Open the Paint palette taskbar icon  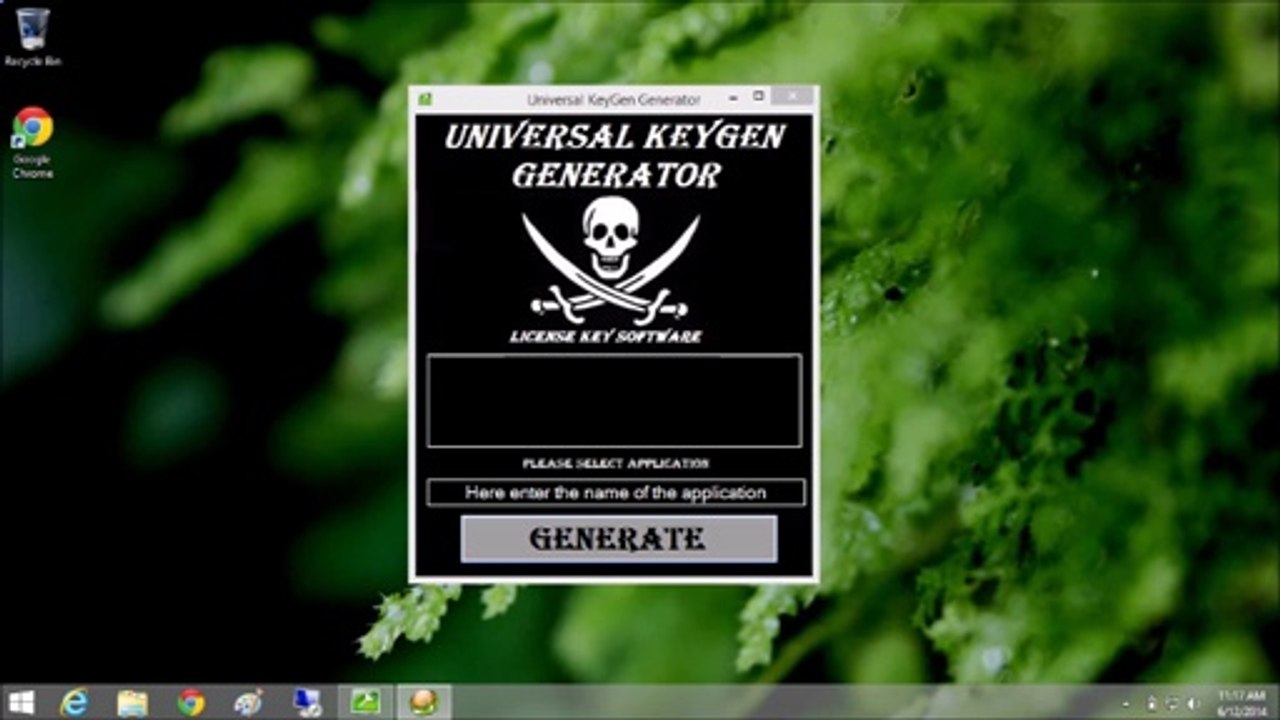click(248, 703)
